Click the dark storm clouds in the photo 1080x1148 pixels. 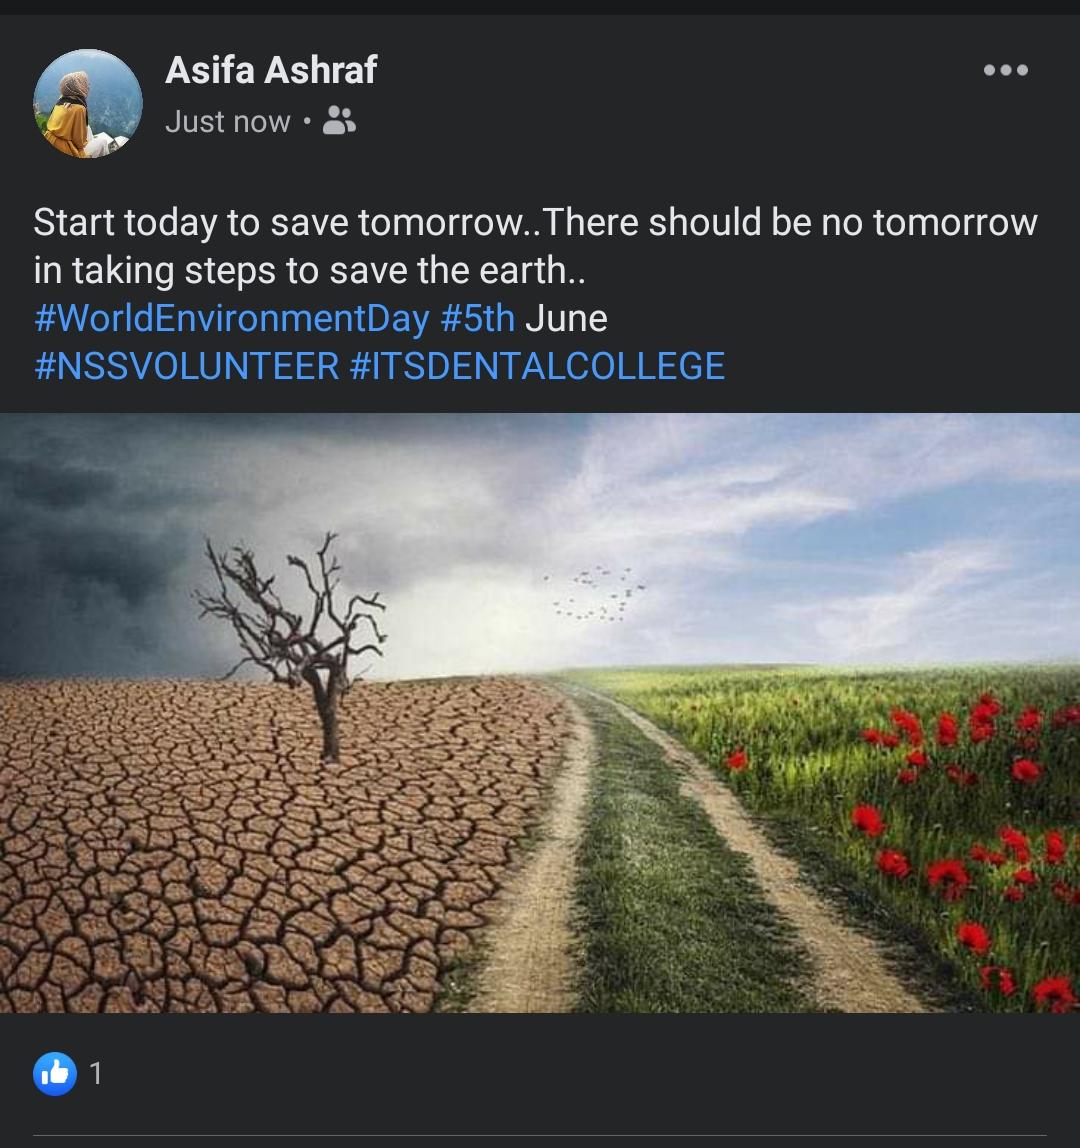coord(120,500)
